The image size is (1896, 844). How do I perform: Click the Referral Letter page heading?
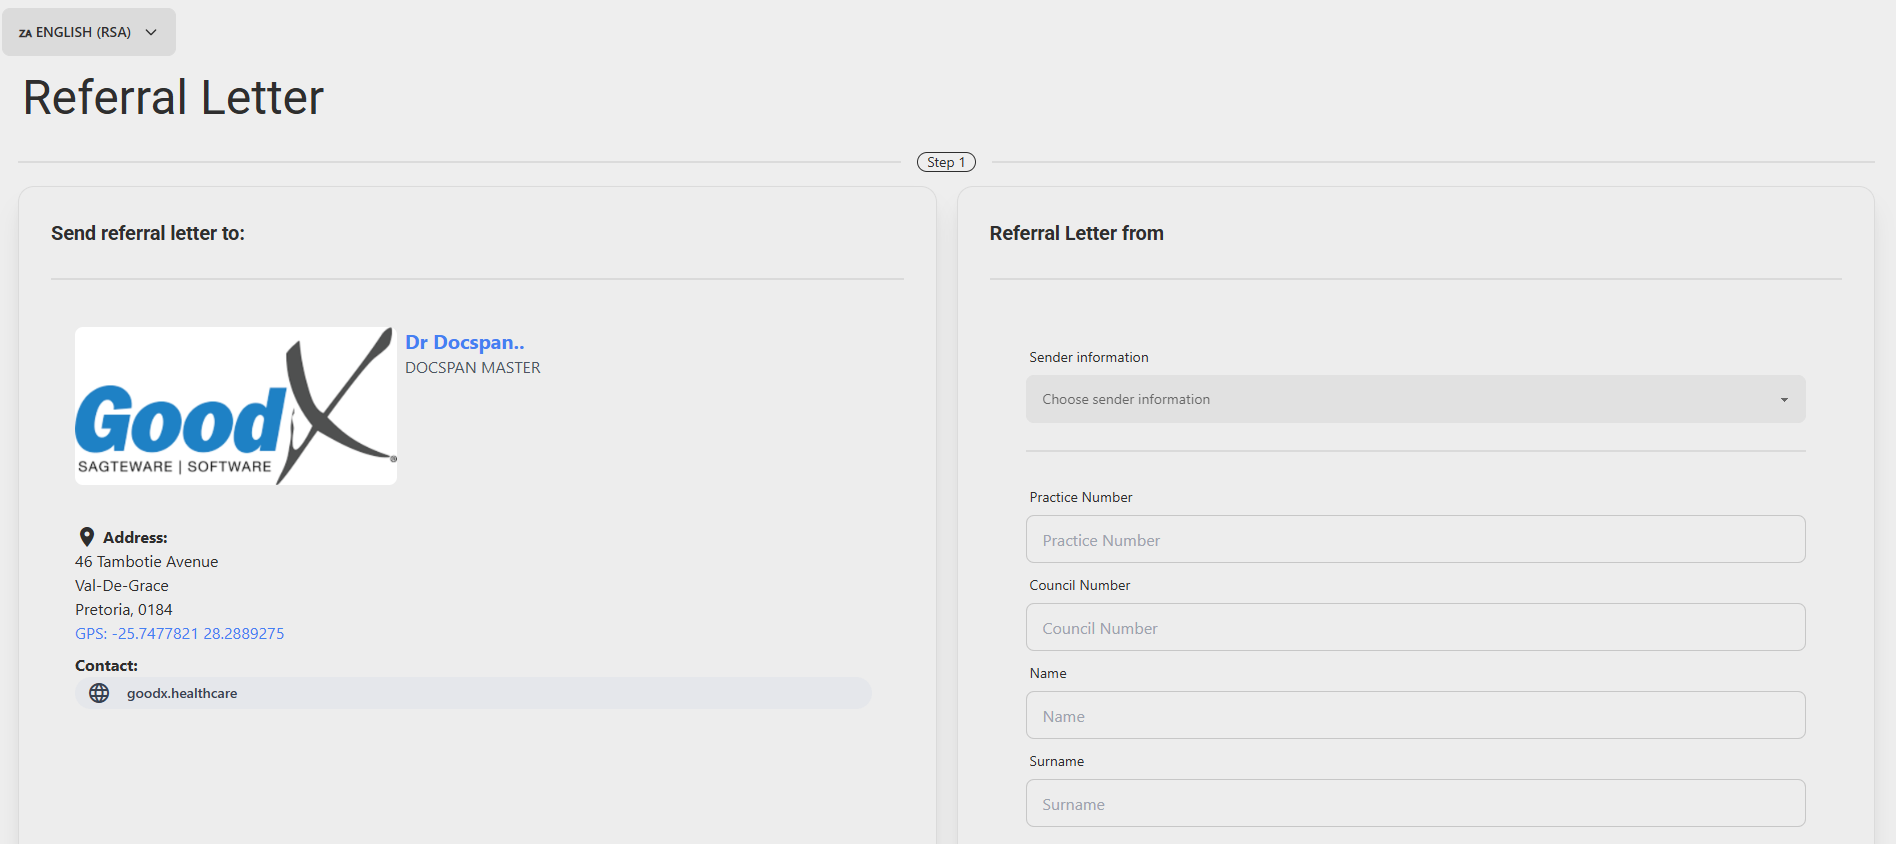173,97
